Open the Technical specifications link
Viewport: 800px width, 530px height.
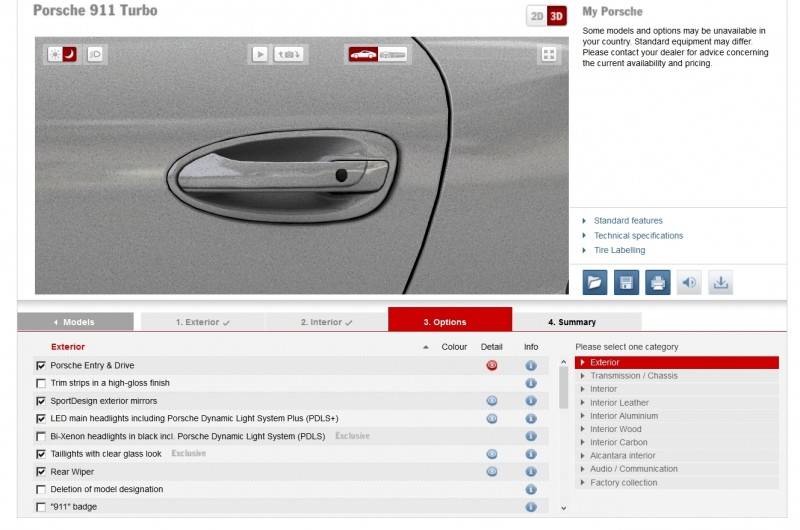point(638,236)
